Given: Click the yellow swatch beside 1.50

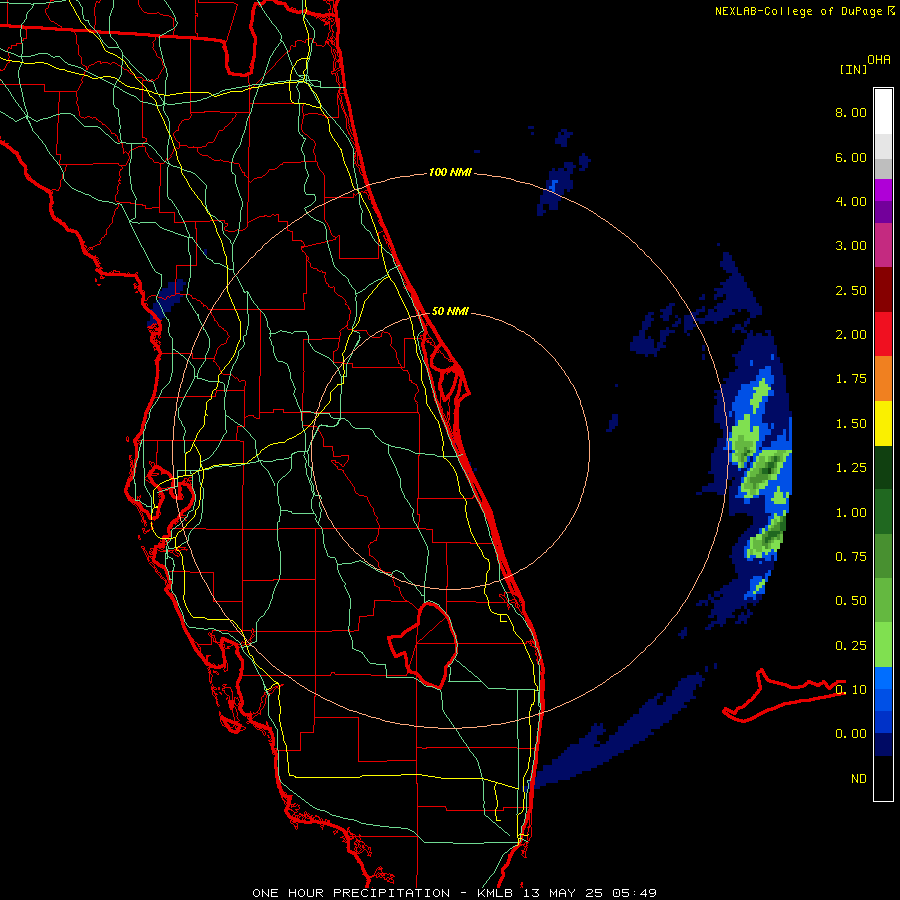Looking at the screenshot, I should [883, 423].
